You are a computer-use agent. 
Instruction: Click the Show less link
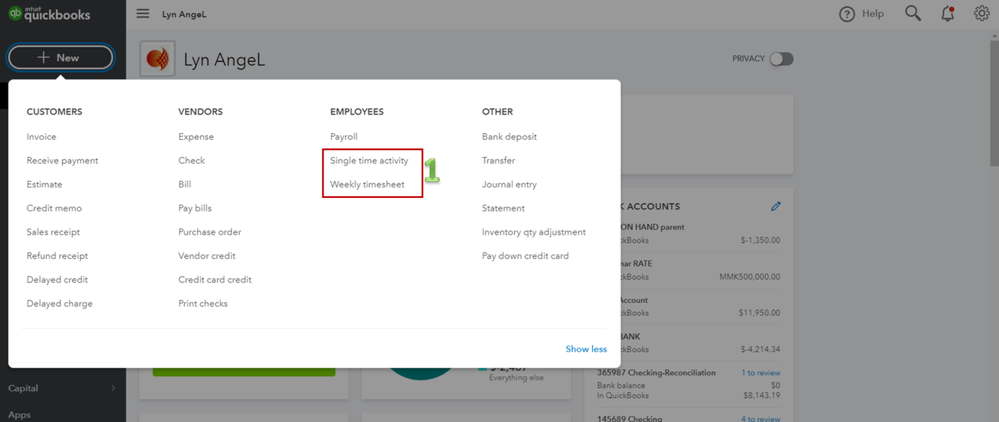586,349
